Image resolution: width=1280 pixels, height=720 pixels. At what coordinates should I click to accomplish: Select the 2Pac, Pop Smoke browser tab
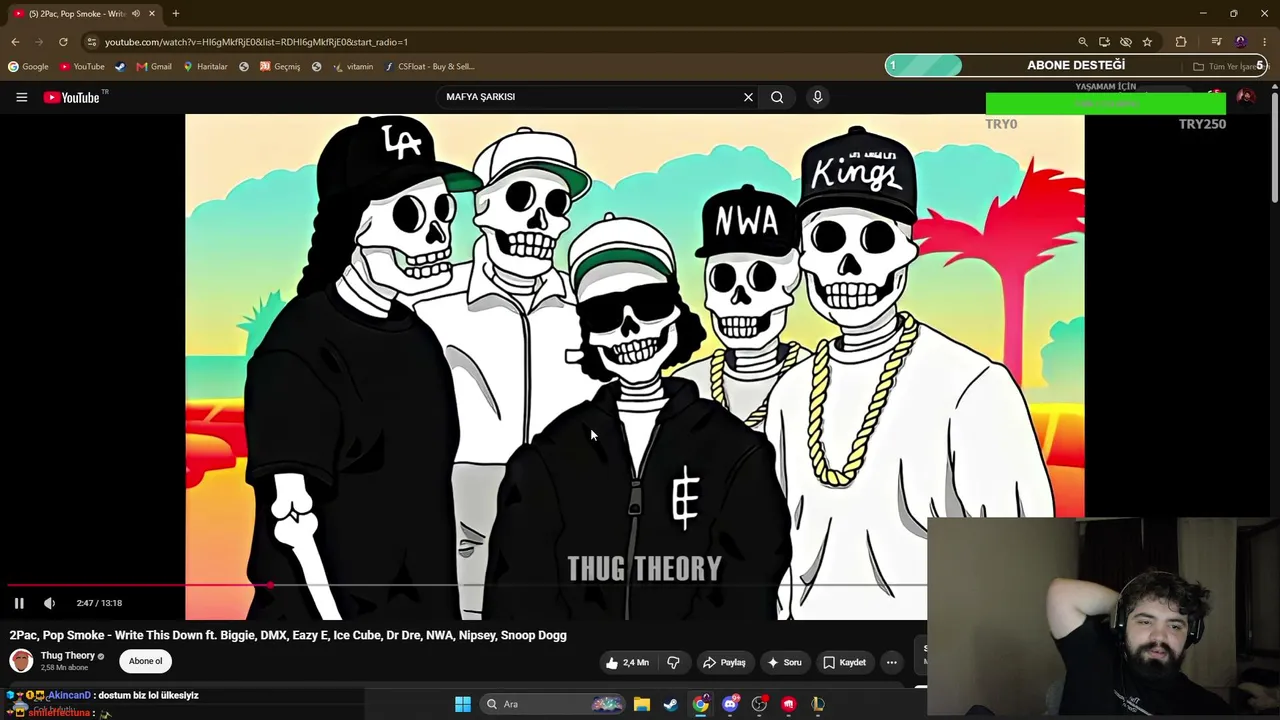point(84,14)
